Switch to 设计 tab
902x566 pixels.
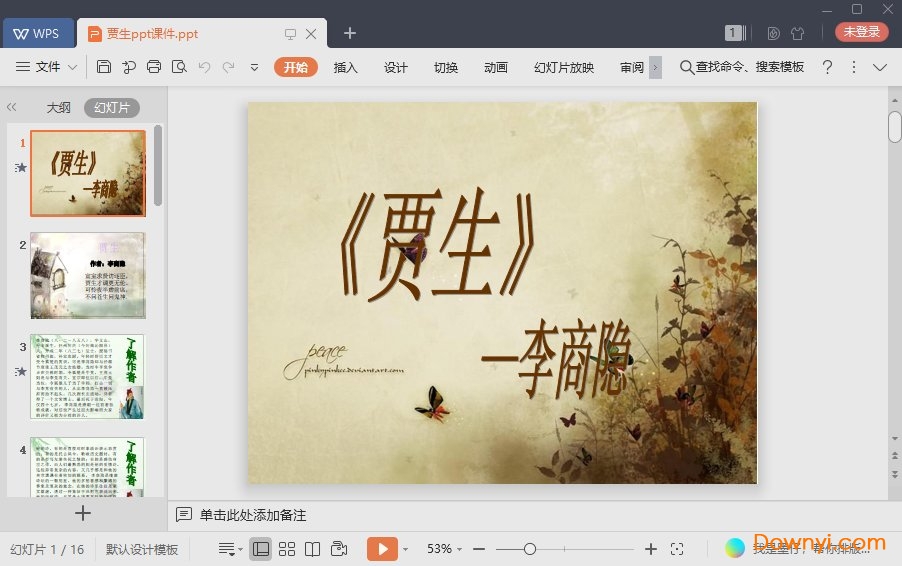click(396, 67)
